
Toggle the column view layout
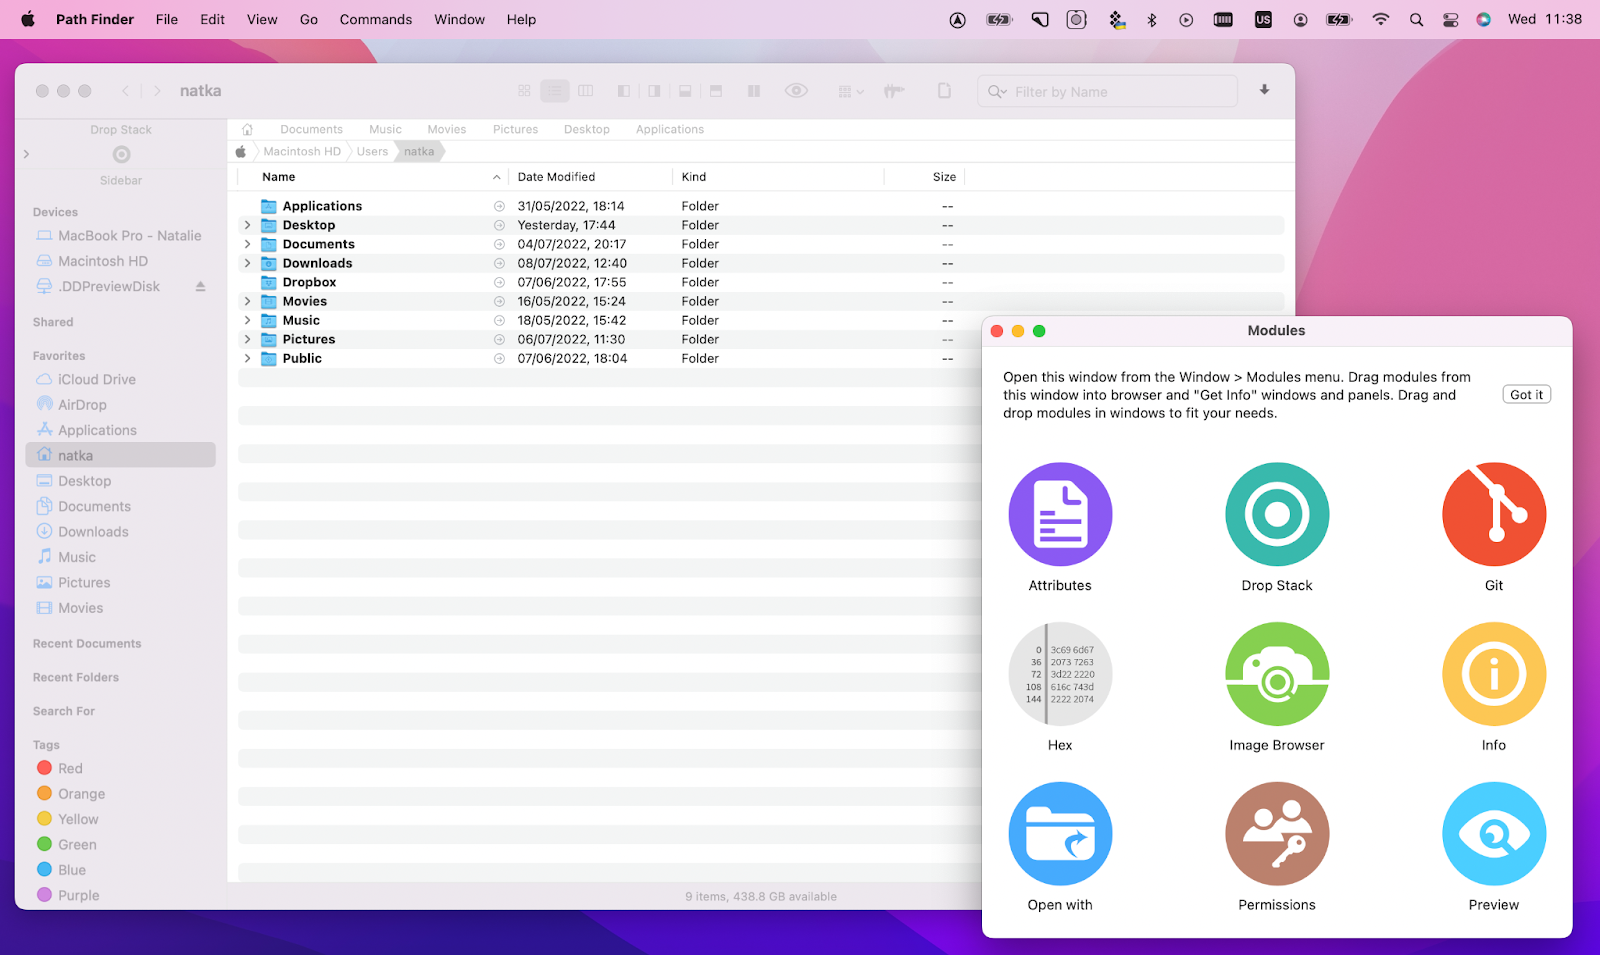(x=585, y=90)
